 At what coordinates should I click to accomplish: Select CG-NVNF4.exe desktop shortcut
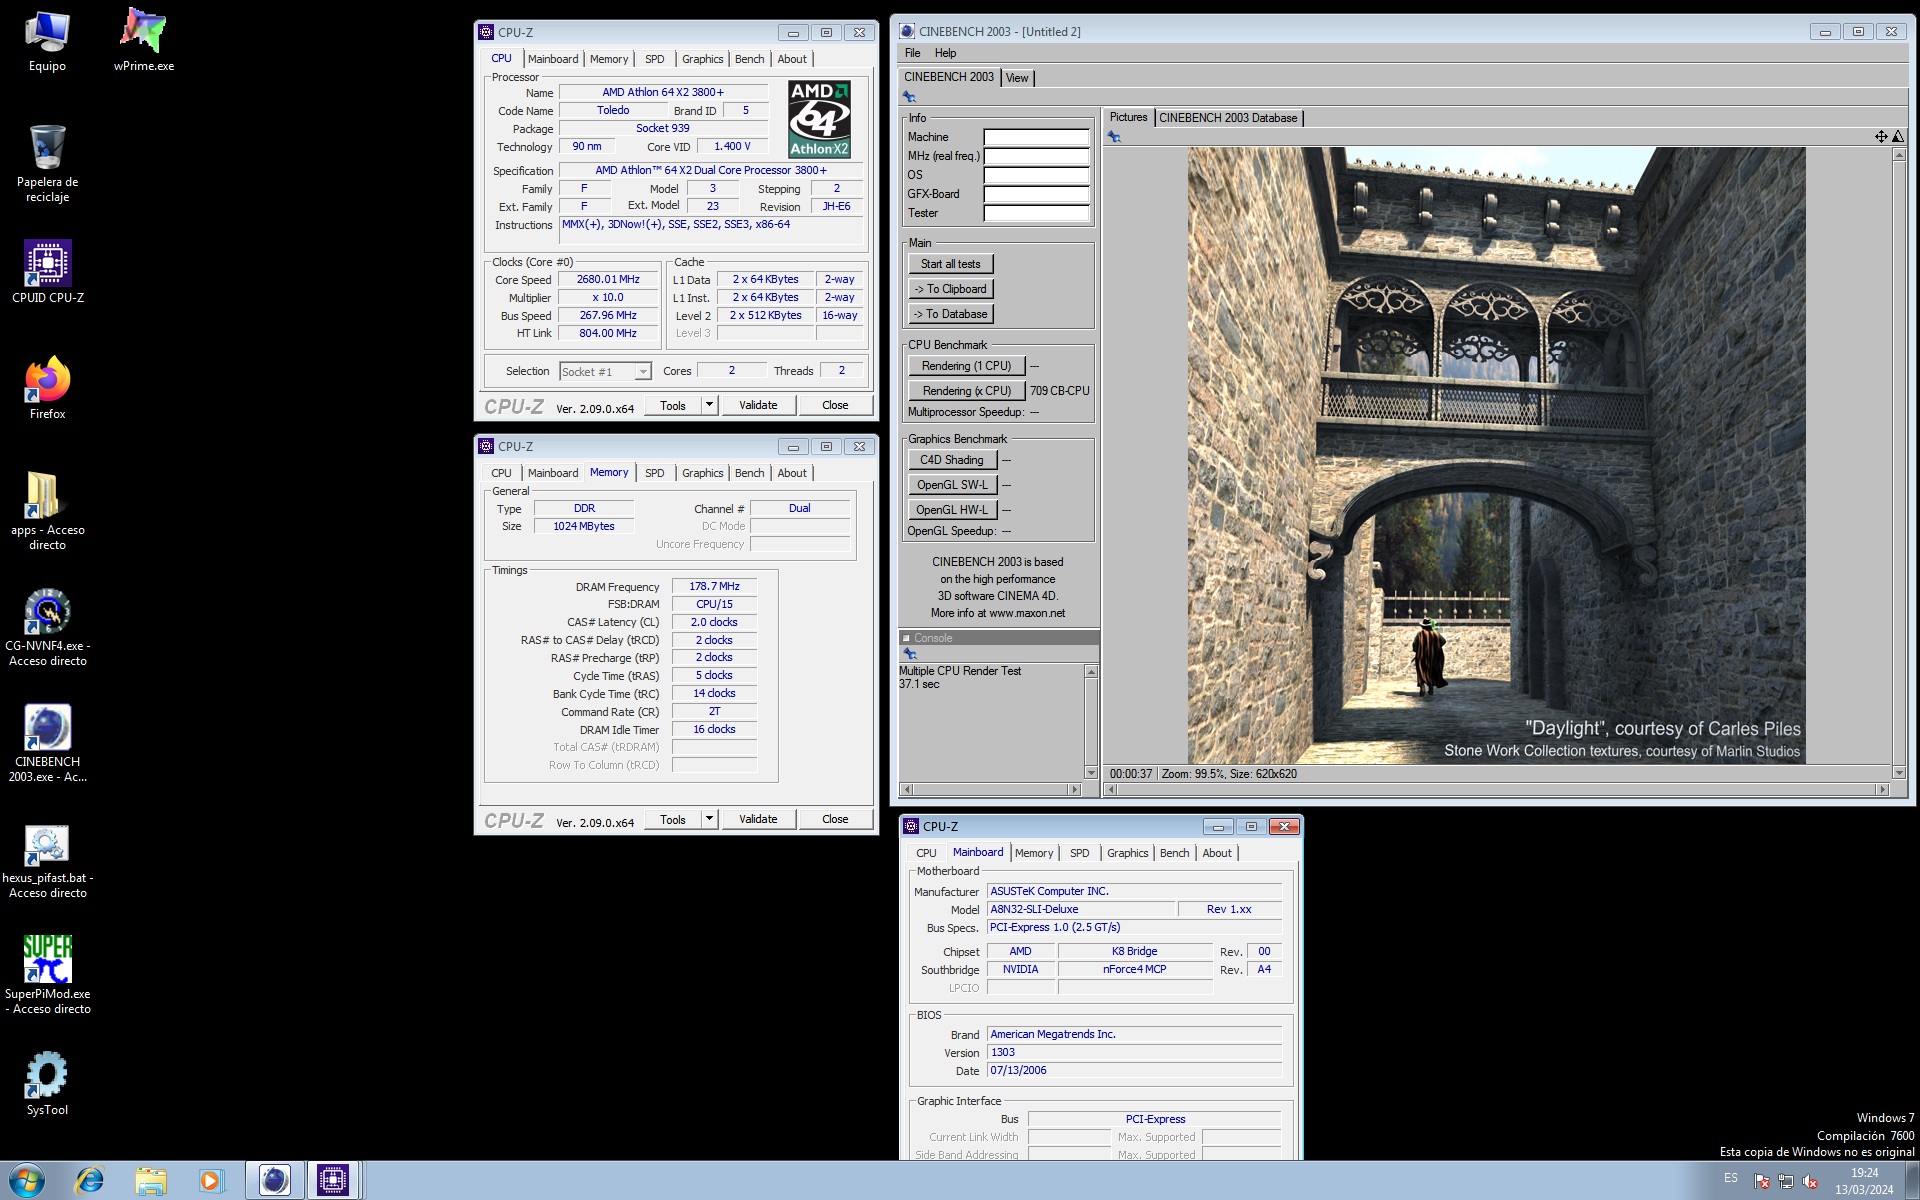[47, 627]
